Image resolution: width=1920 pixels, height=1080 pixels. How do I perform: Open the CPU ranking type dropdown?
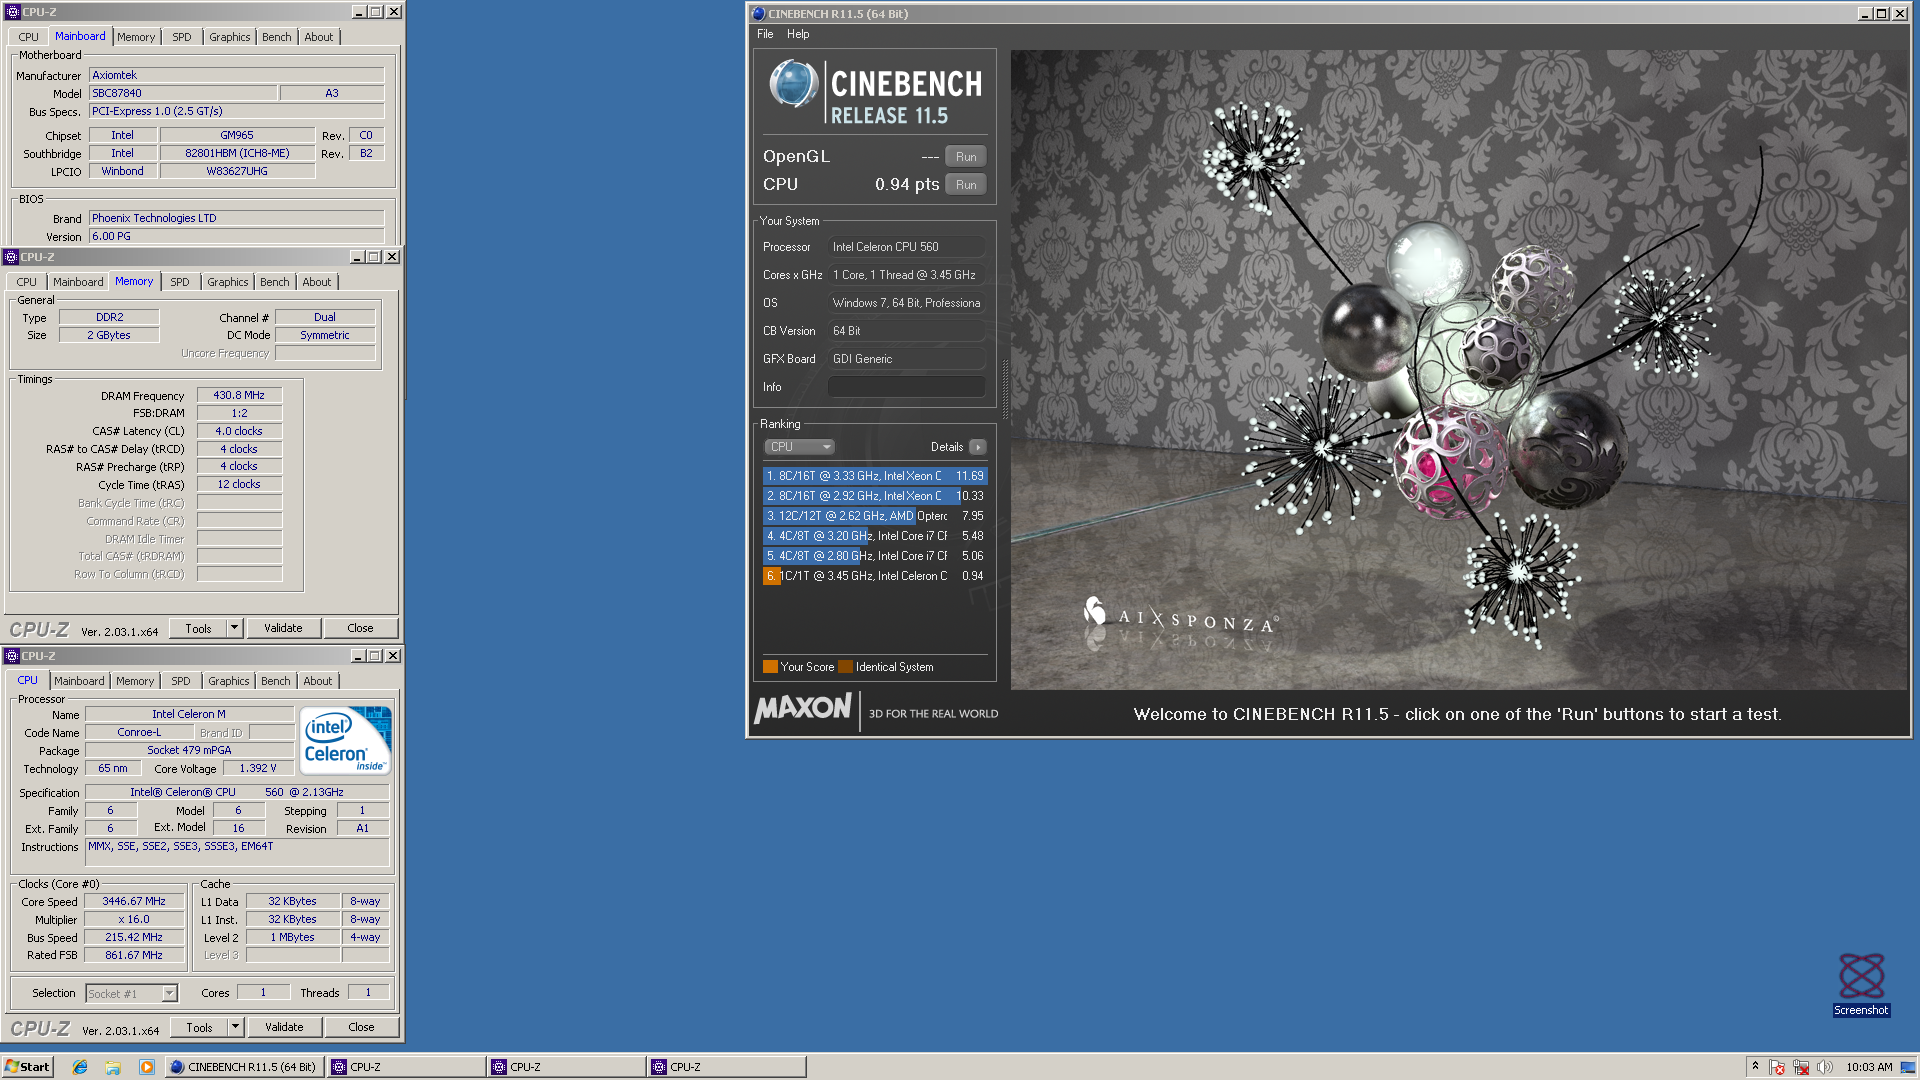[798, 447]
